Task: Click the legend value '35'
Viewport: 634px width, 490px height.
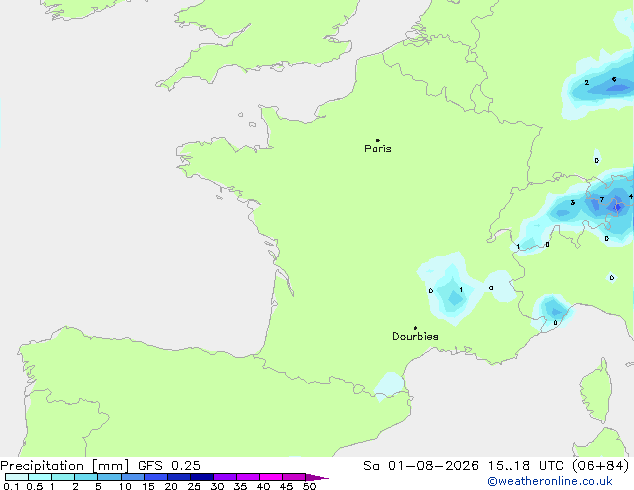Action: 240,486
